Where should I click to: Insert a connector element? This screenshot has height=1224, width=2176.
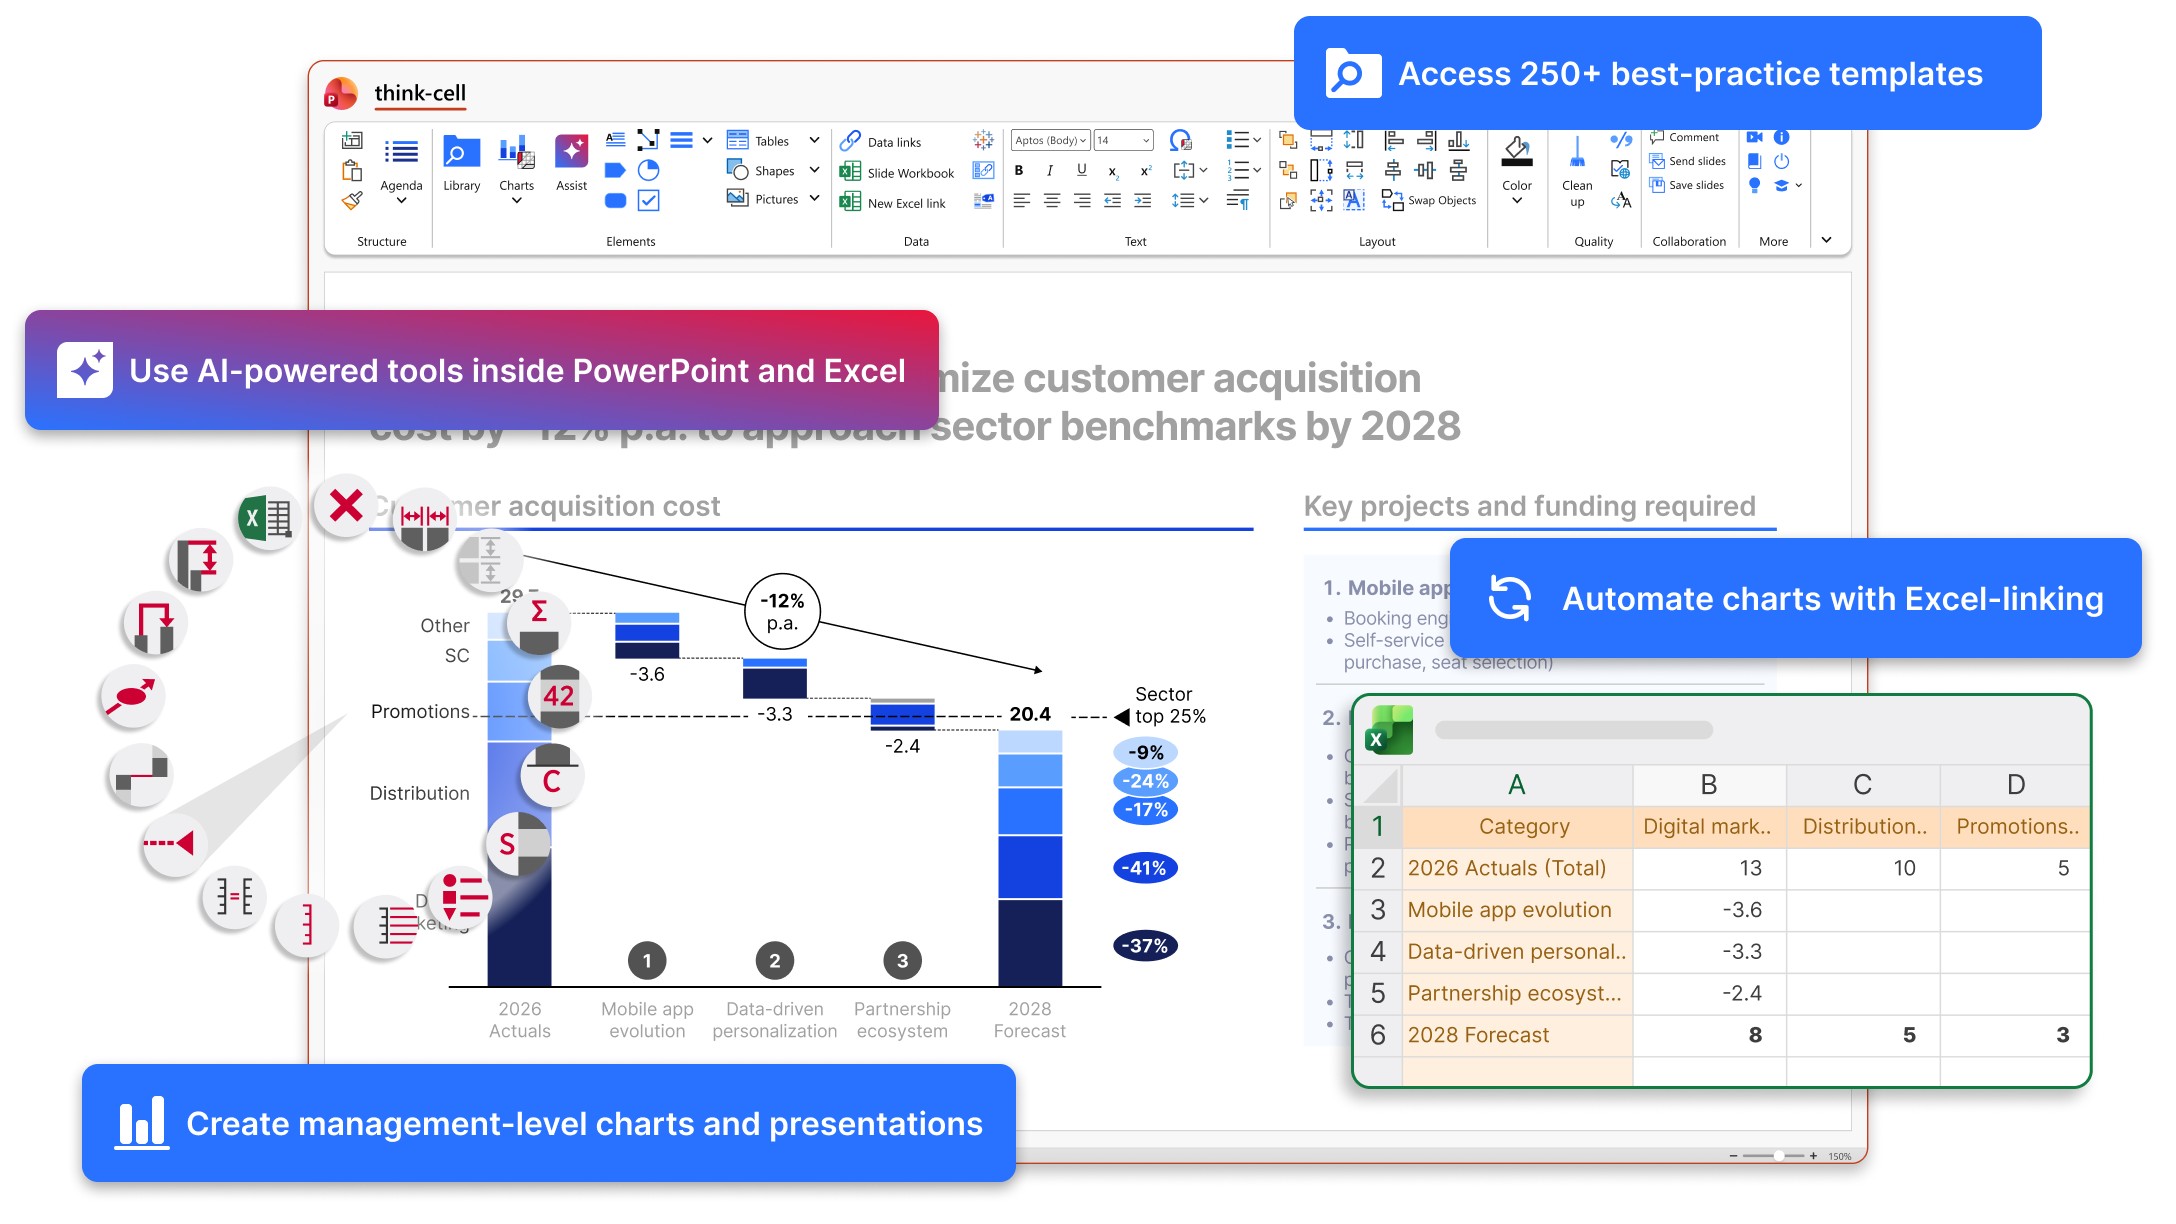pos(649,140)
